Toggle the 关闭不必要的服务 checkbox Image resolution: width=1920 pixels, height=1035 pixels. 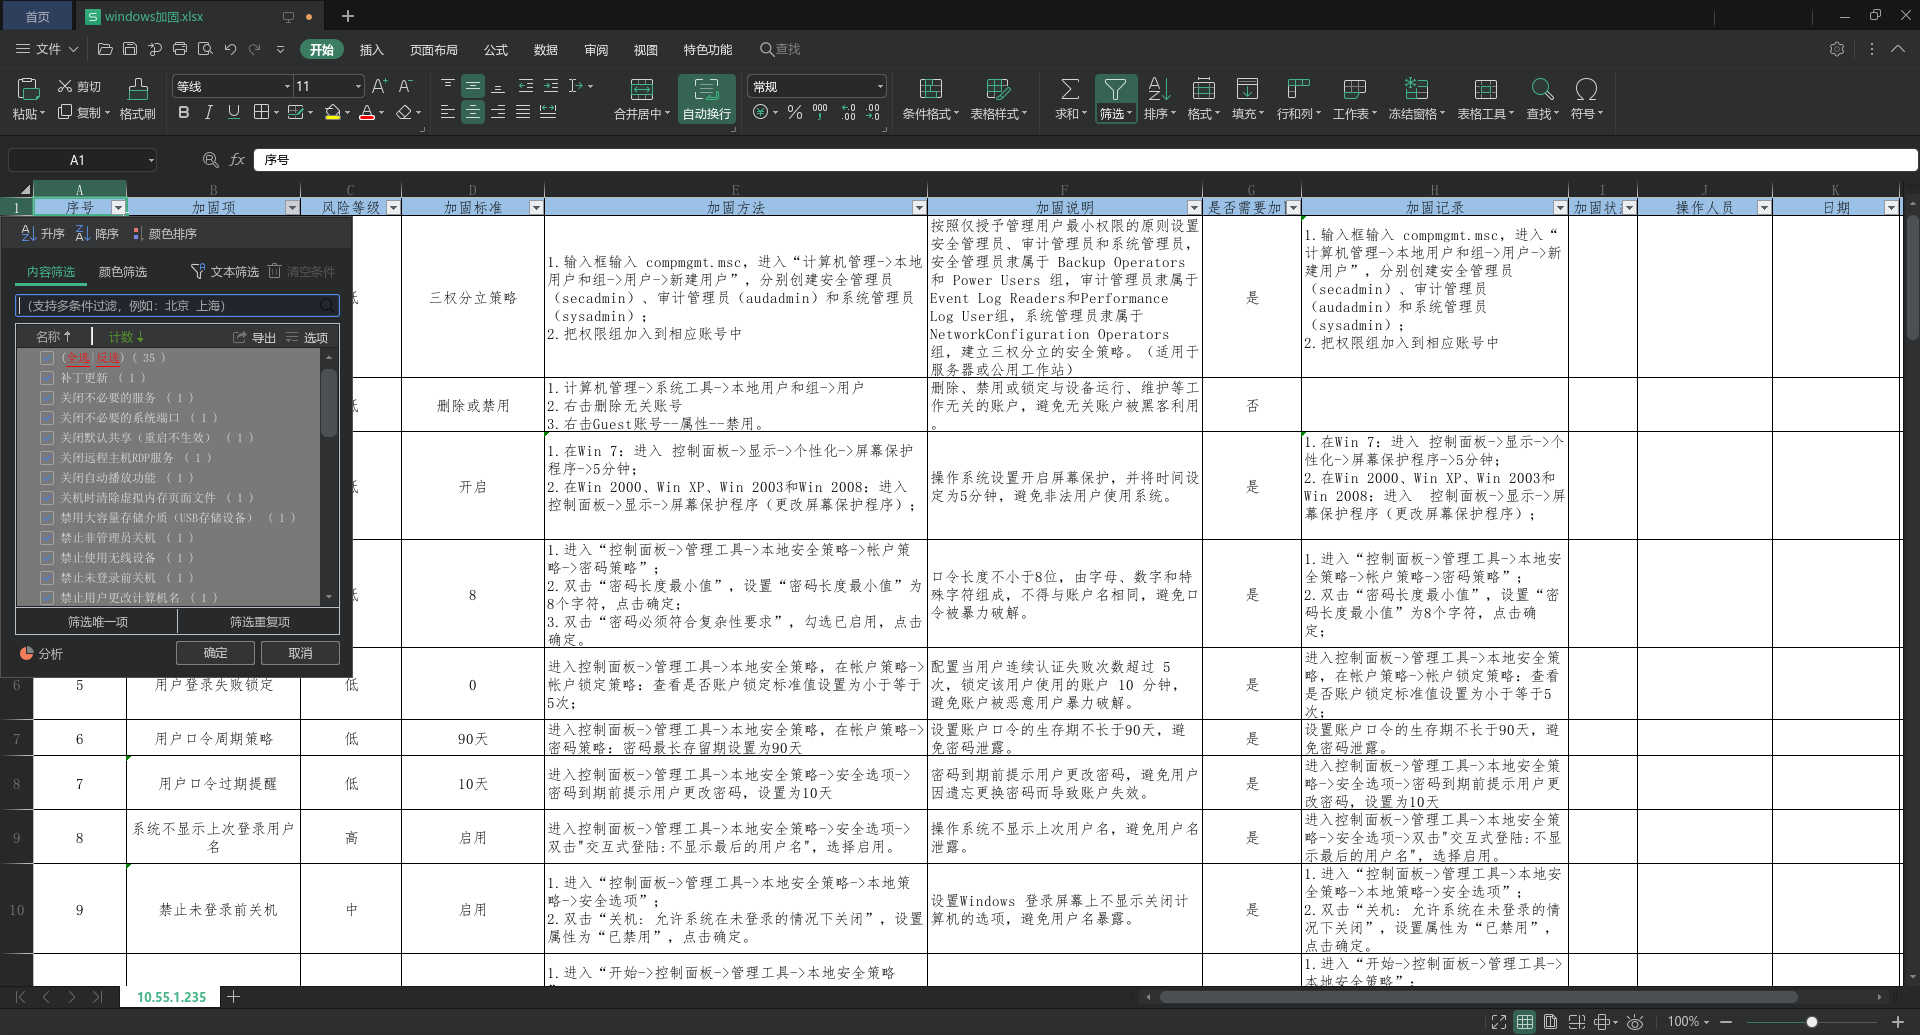[x=47, y=398]
